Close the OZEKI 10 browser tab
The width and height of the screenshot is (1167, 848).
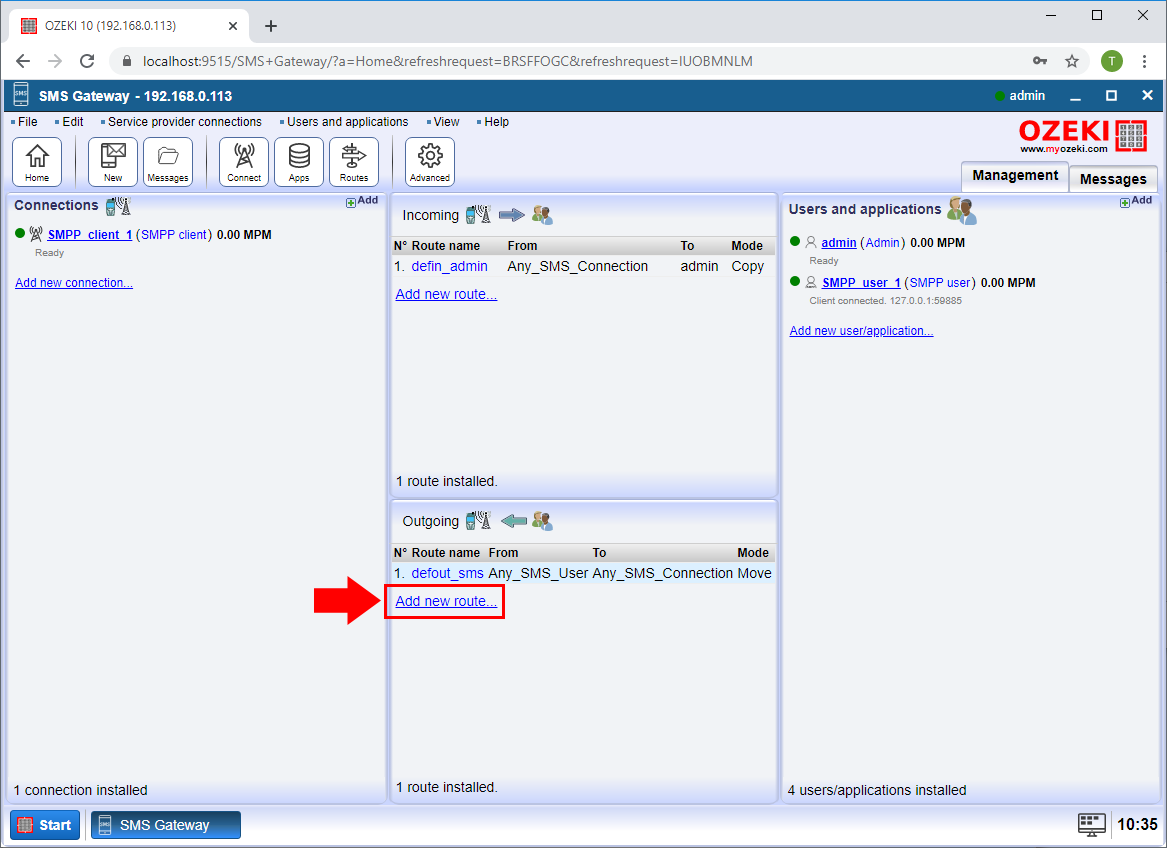point(233,26)
